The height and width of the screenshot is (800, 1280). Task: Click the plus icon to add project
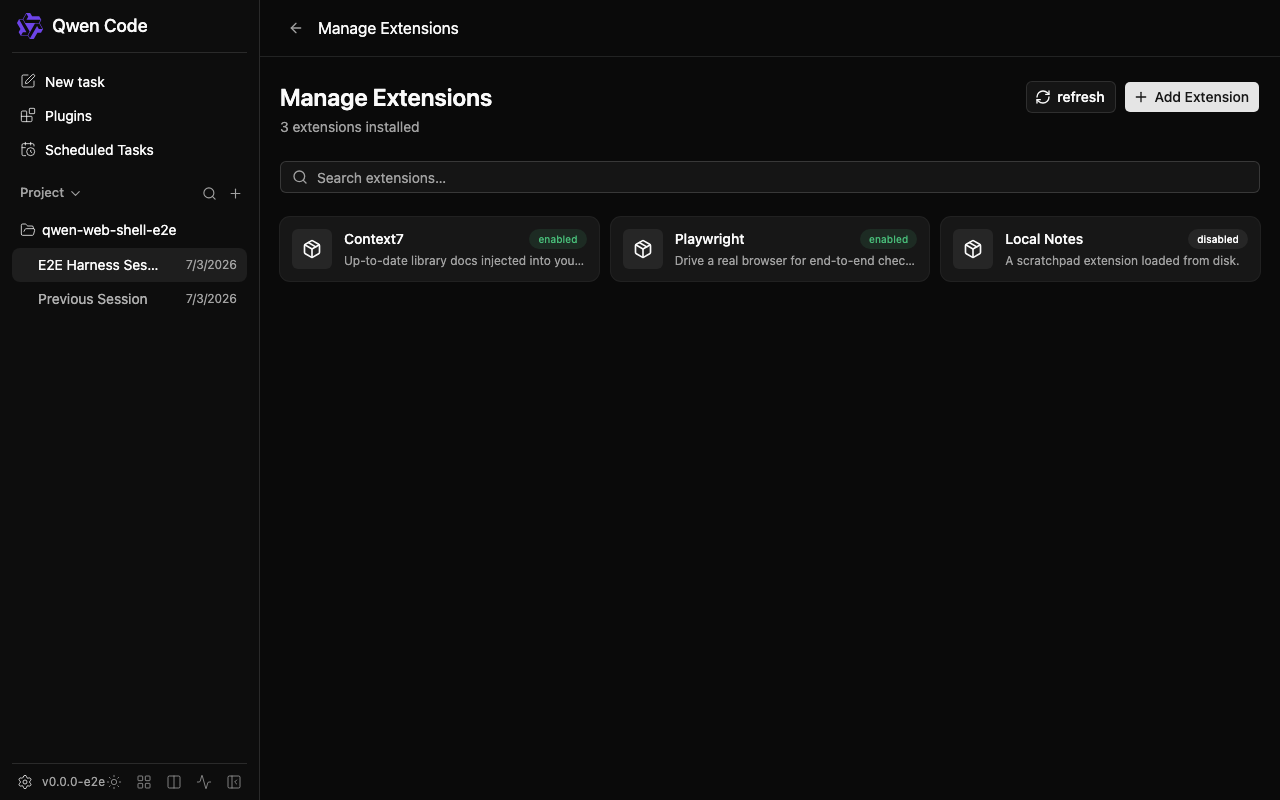point(235,194)
